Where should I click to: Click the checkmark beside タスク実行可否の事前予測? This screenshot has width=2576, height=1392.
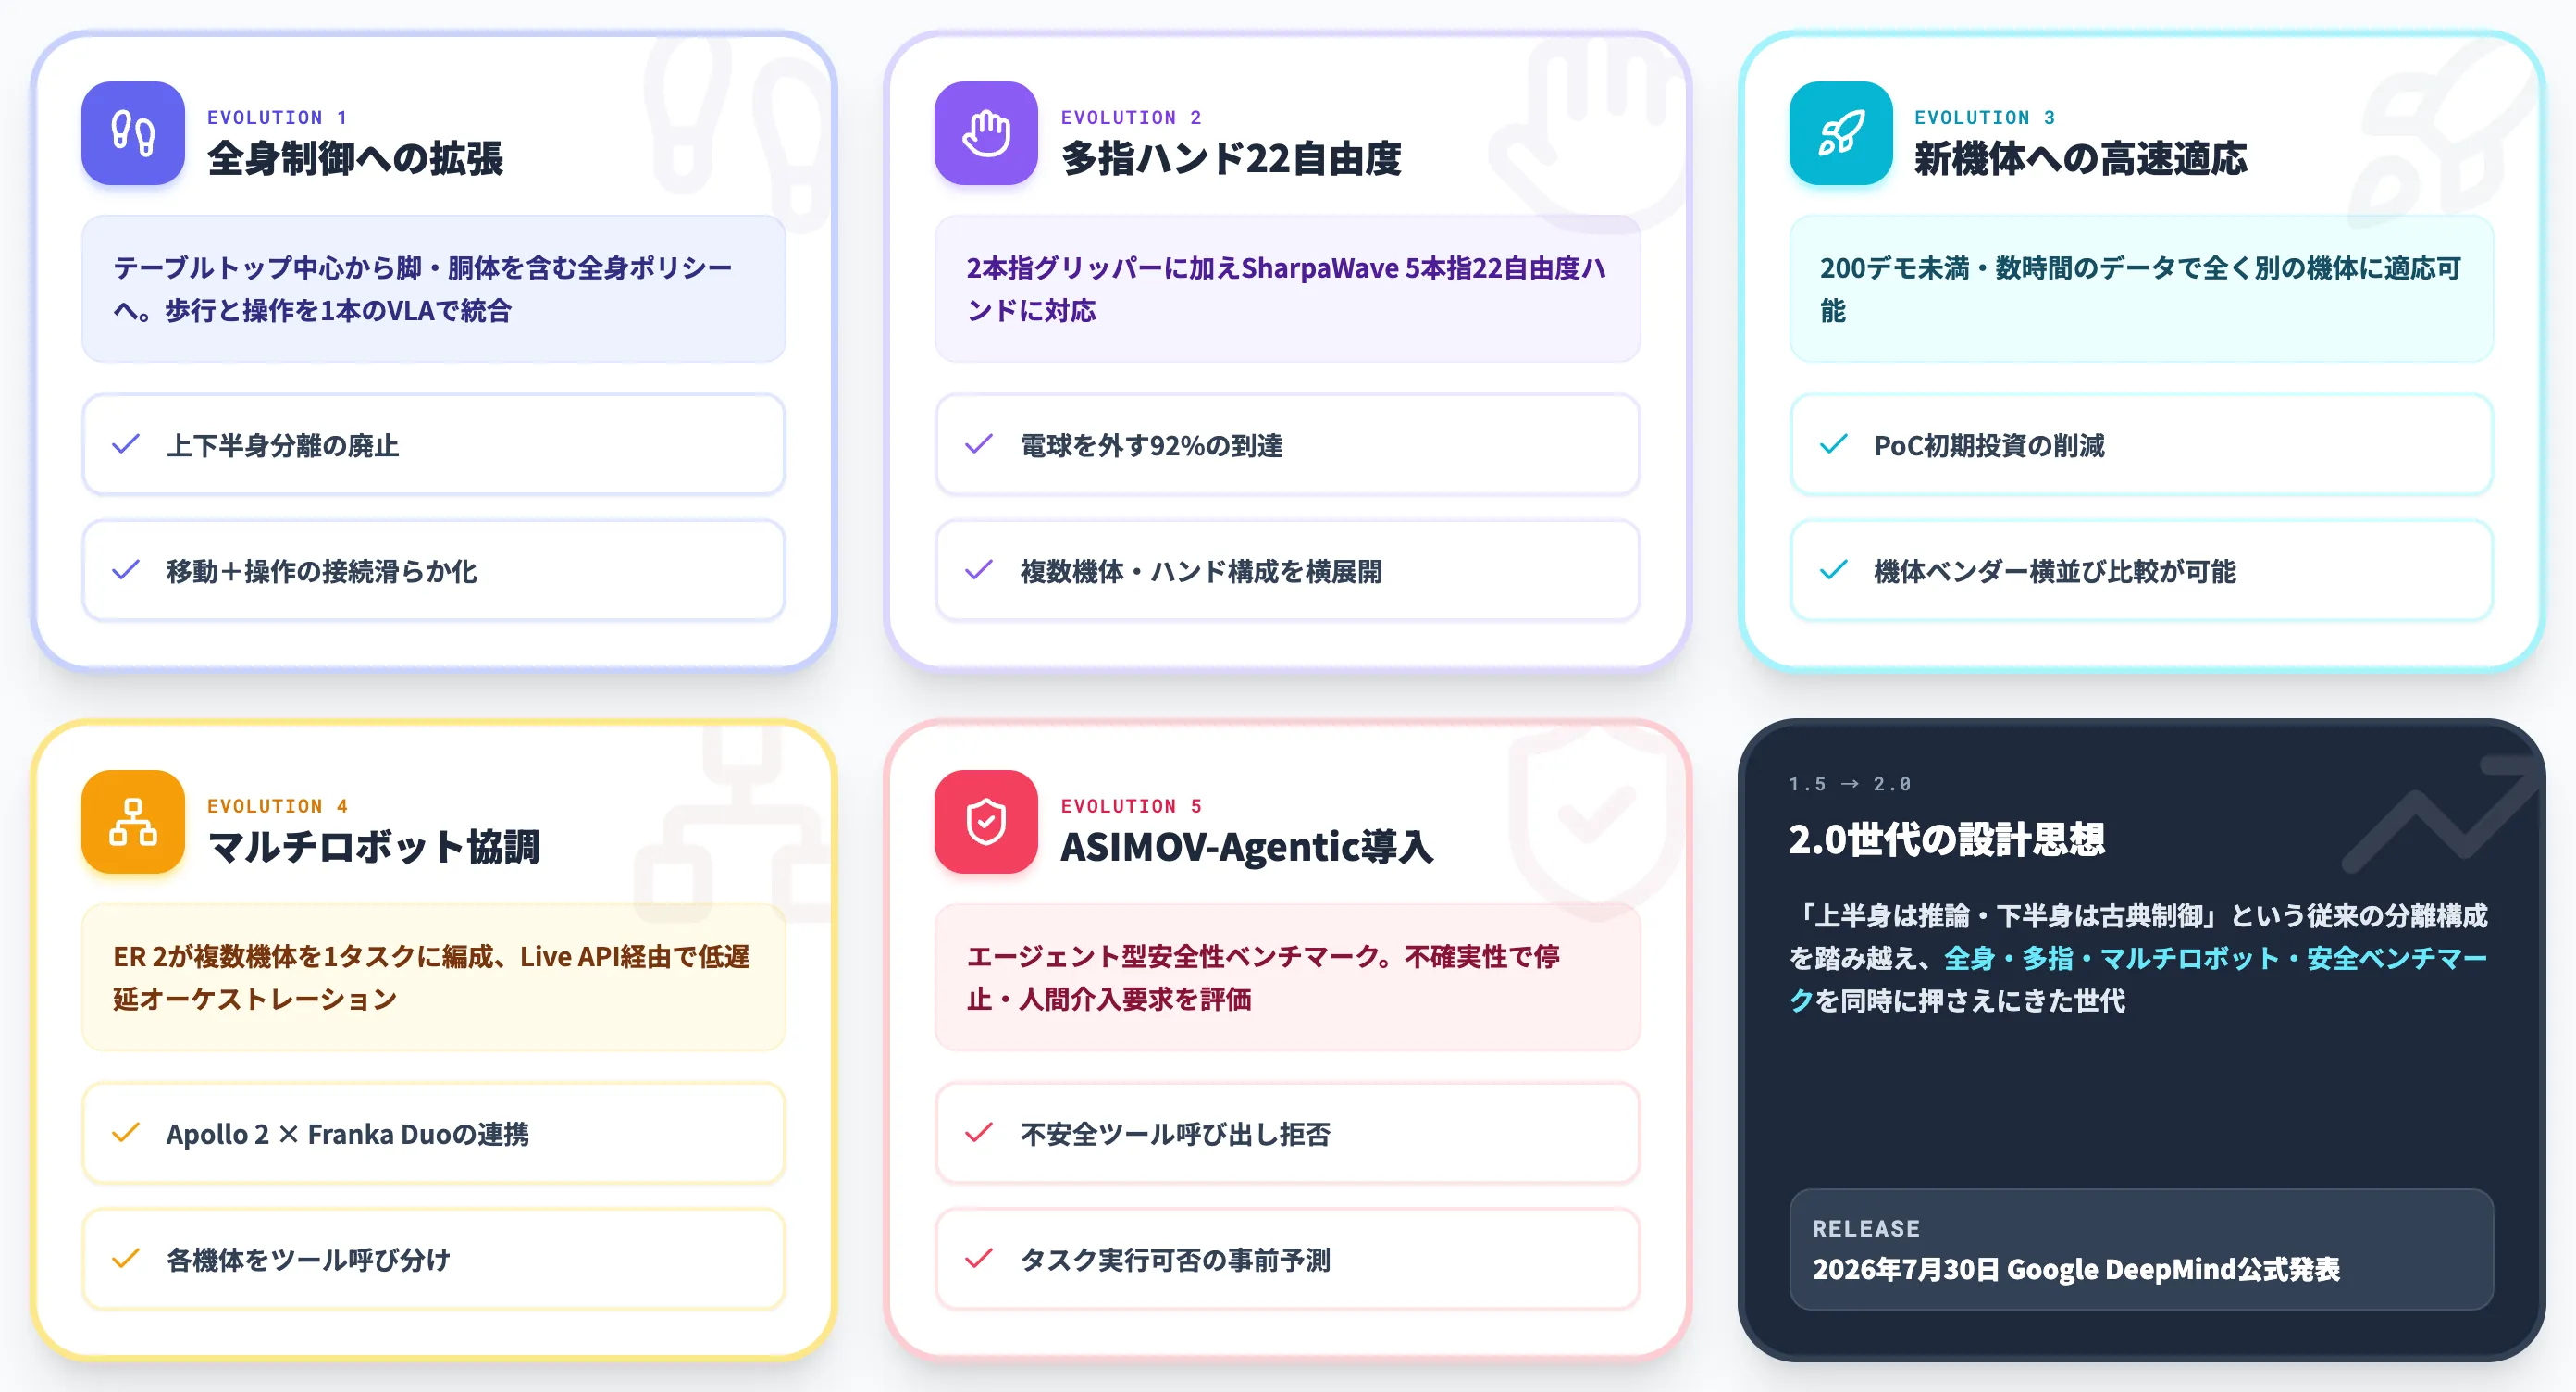(979, 1259)
